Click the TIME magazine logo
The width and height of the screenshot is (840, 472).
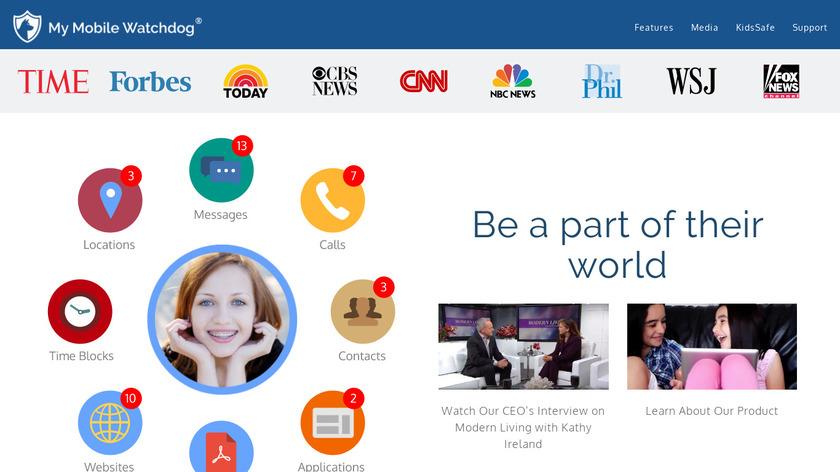[53, 81]
